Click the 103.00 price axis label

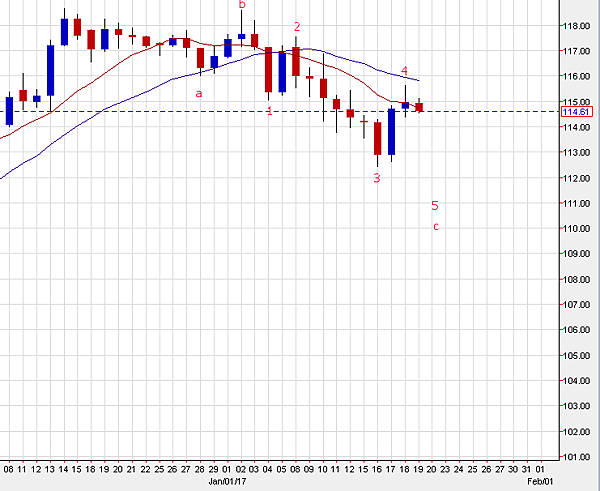click(576, 406)
